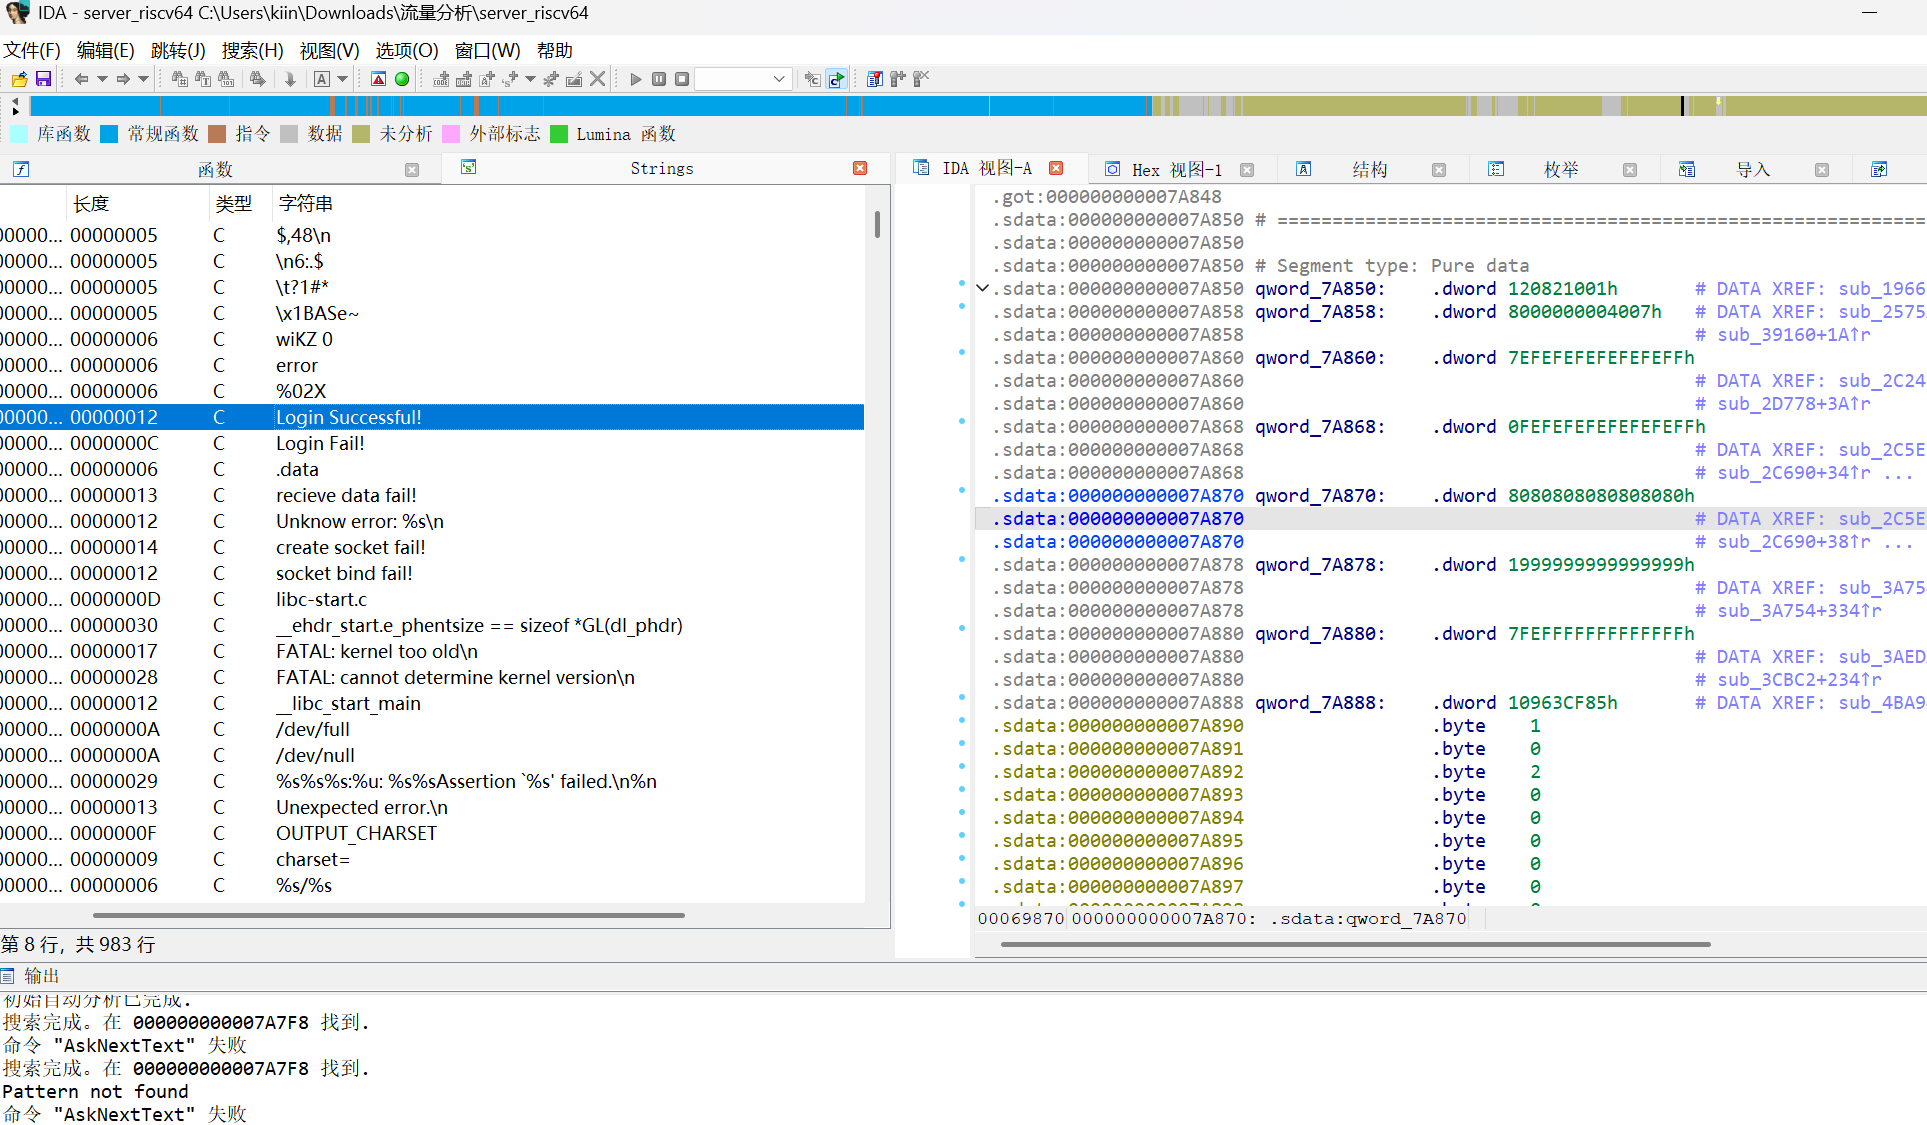This screenshot has width=1927, height=1125.
Task: Switch to Hex 视图-1 tab
Action: coord(1175,169)
